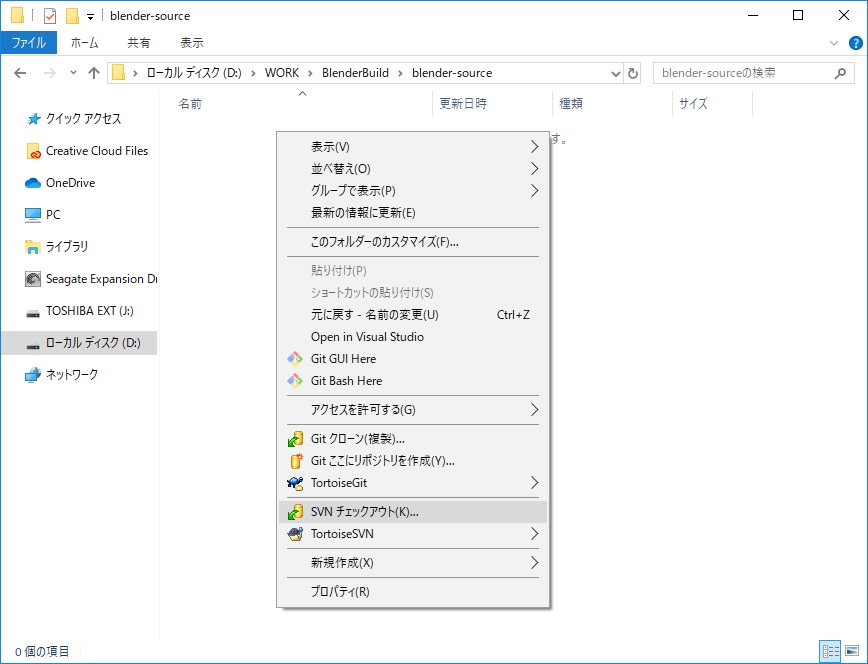Choose このフォルダーのカスタマイズ(F)...
Screen dimensions: 868x664
pos(412,242)
